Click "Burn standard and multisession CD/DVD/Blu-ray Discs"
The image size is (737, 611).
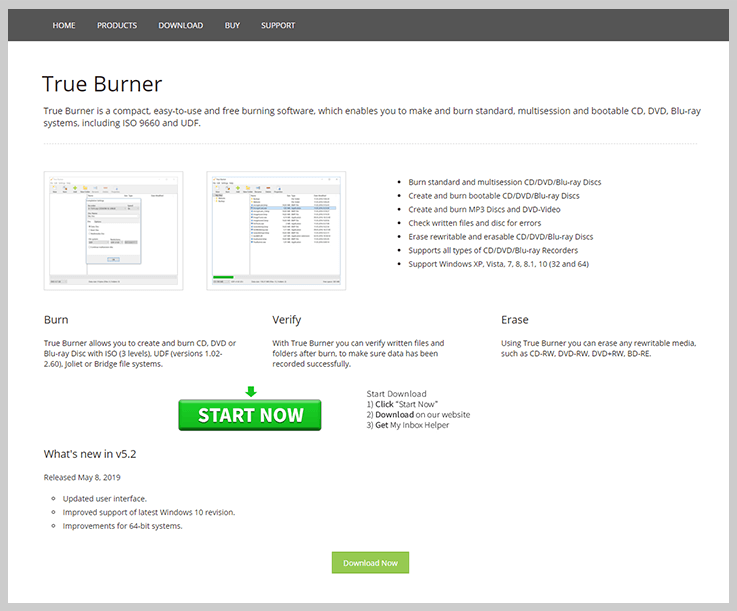504,182
